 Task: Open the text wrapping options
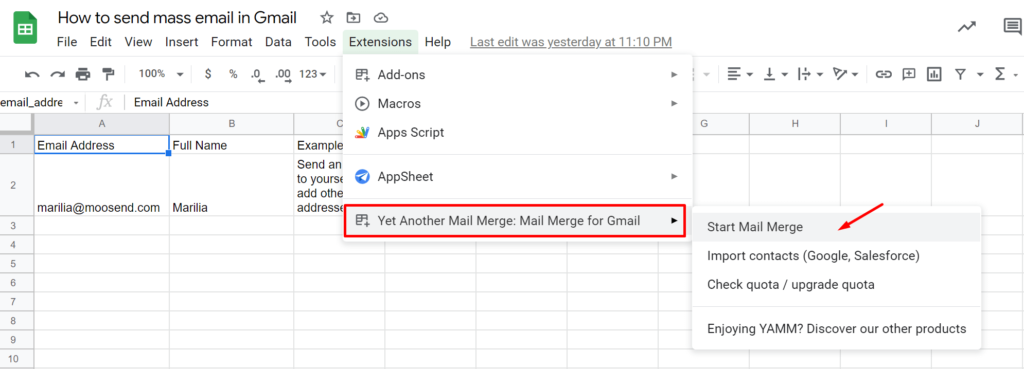click(810, 74)
